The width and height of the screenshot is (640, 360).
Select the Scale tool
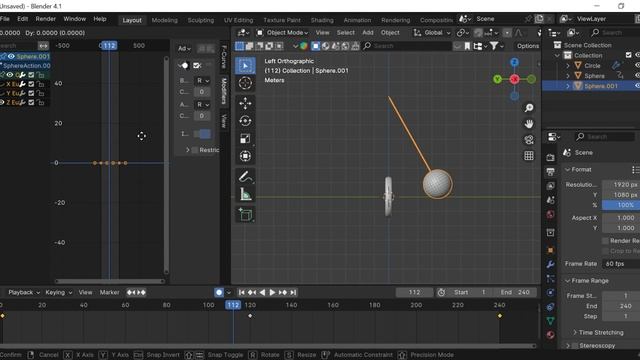click(245, 138)
